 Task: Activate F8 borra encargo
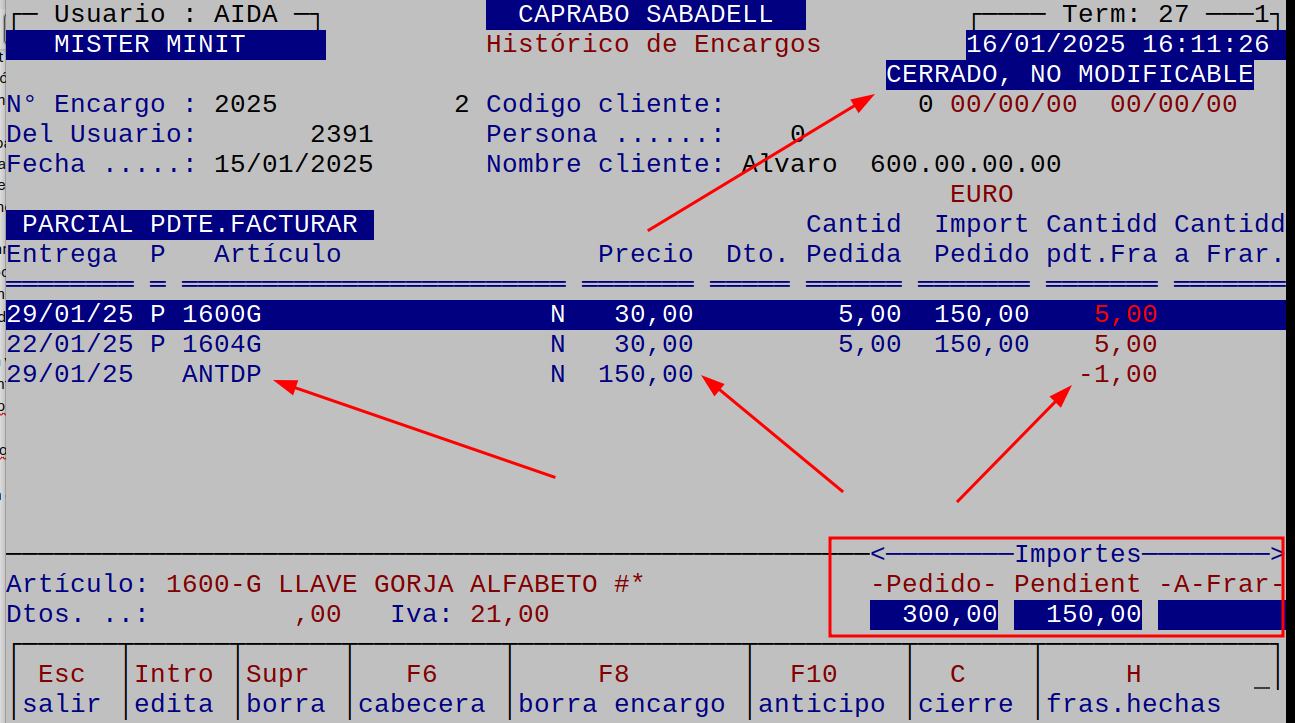[613, 686]
